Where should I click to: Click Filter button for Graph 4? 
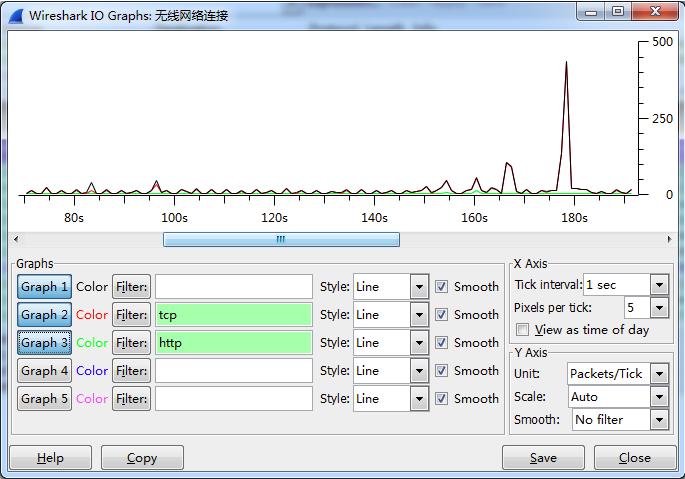(131, 371)
